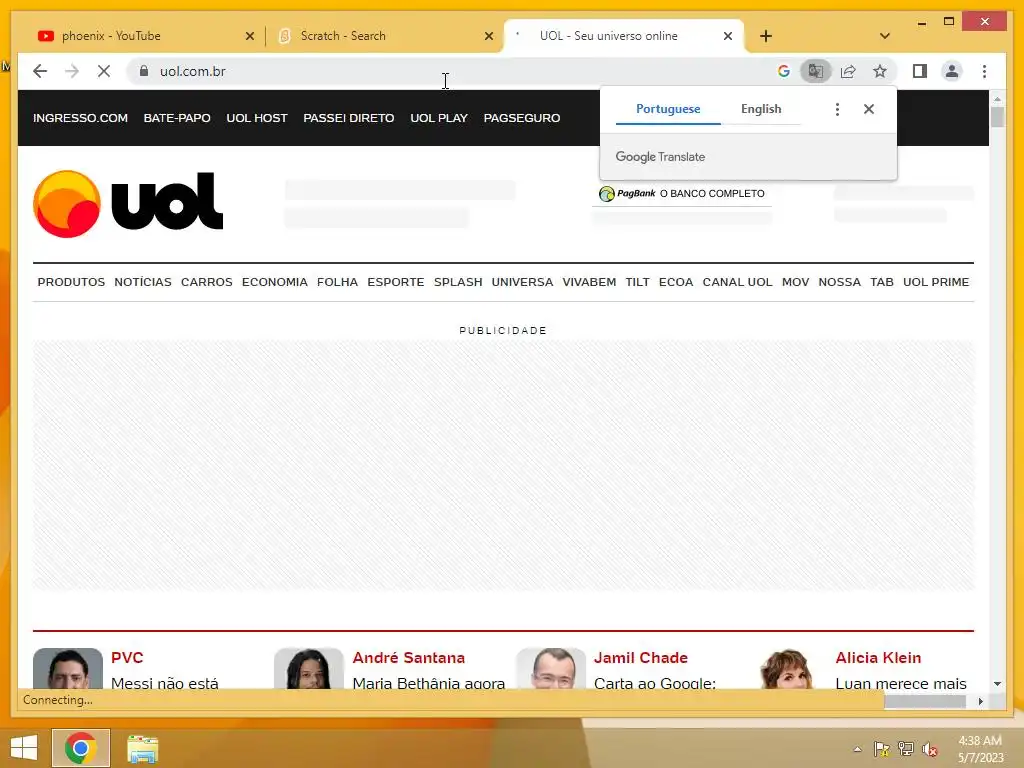Bookmark this tab with the star icon
This screenshot has width=1024, height=768.
[880, 71]
